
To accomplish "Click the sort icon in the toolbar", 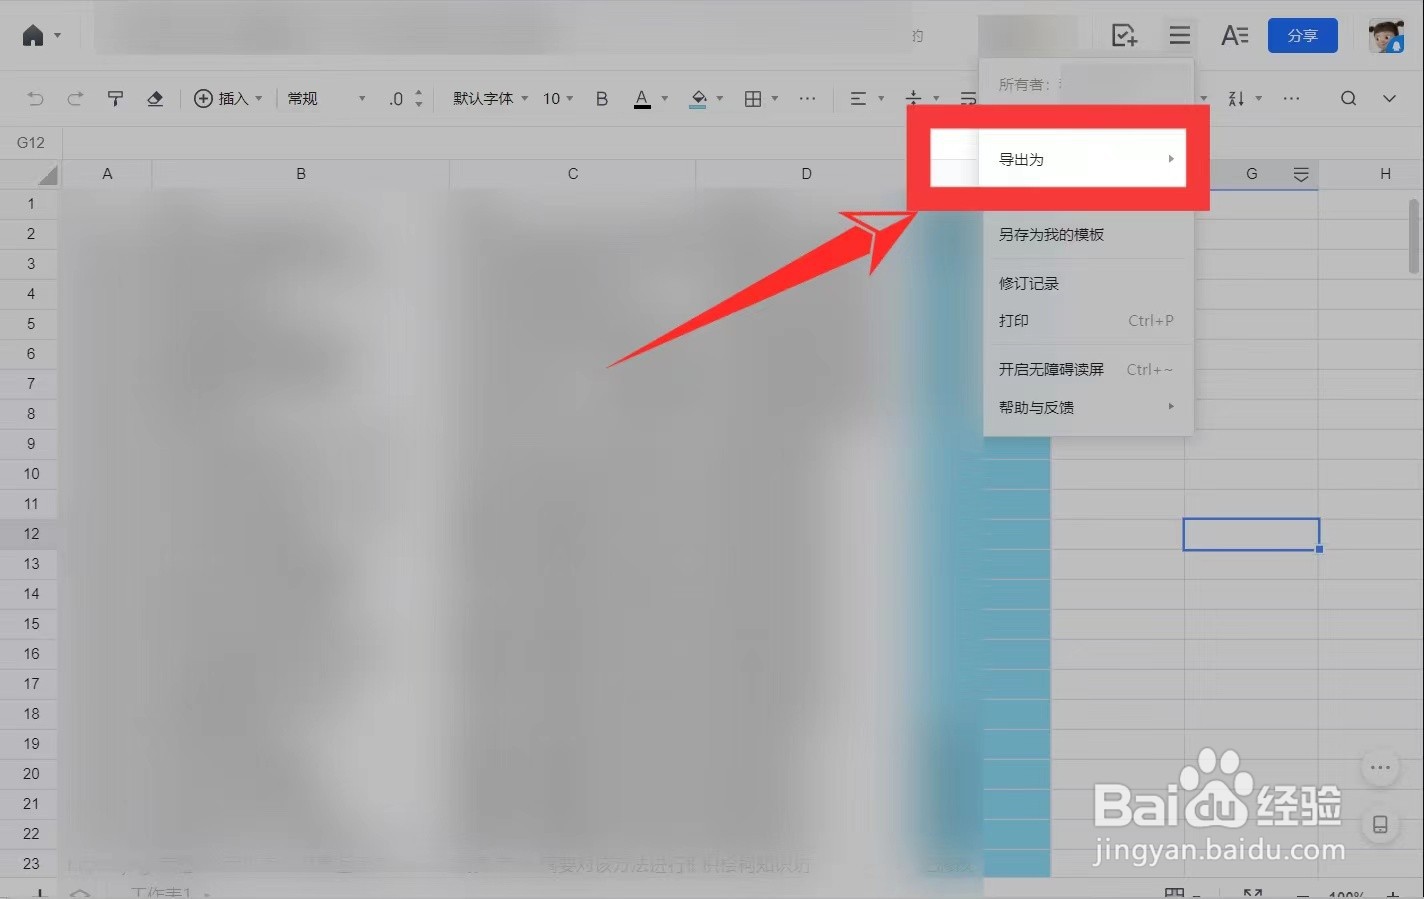I will [1236, 98].
